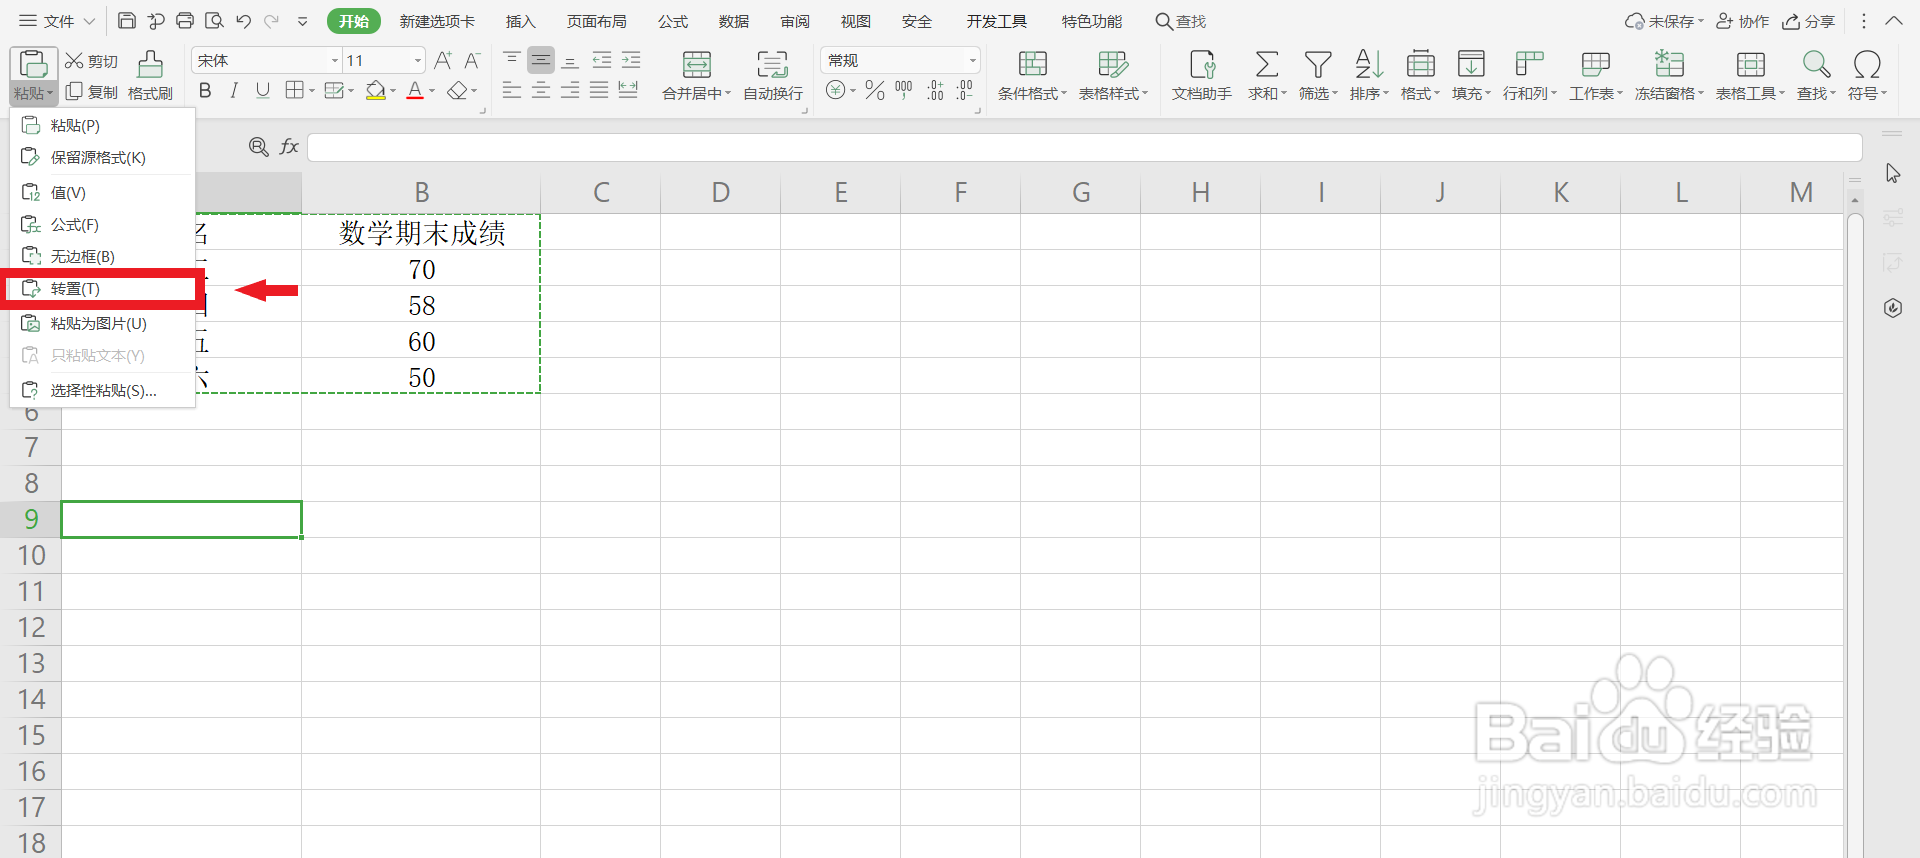
Task: Open borders dropdown arrow
Action: pyautogui.click(x=312, y=91)
